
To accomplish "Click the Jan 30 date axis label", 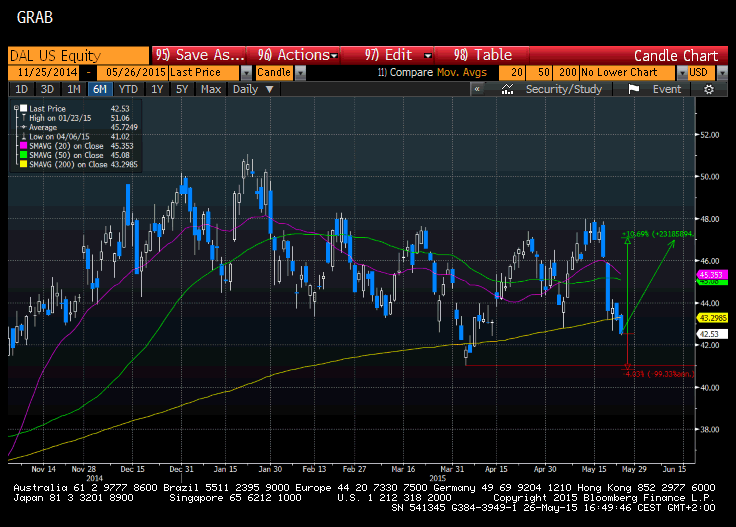I will [x=270, y=469].
